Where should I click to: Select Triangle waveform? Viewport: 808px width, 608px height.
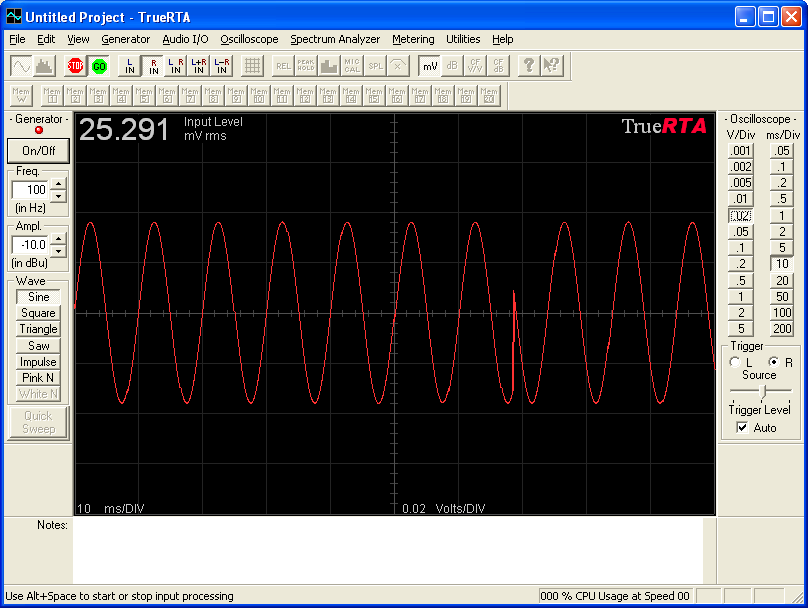38,329
